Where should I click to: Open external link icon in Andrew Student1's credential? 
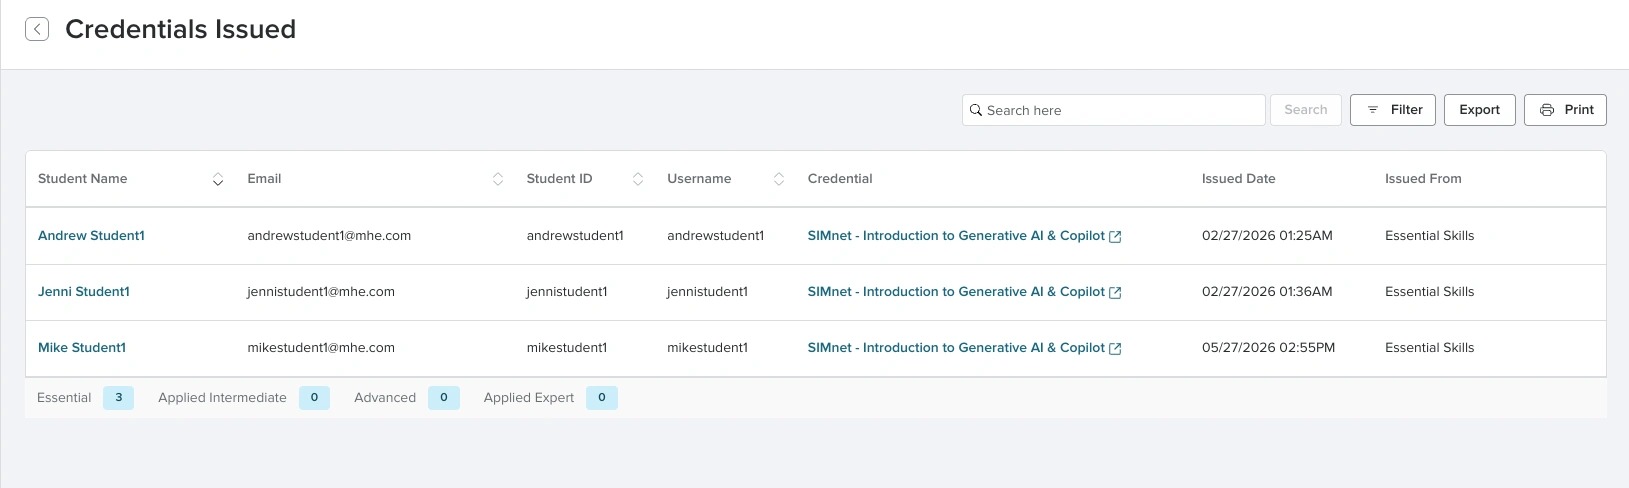coord(1115,237)
